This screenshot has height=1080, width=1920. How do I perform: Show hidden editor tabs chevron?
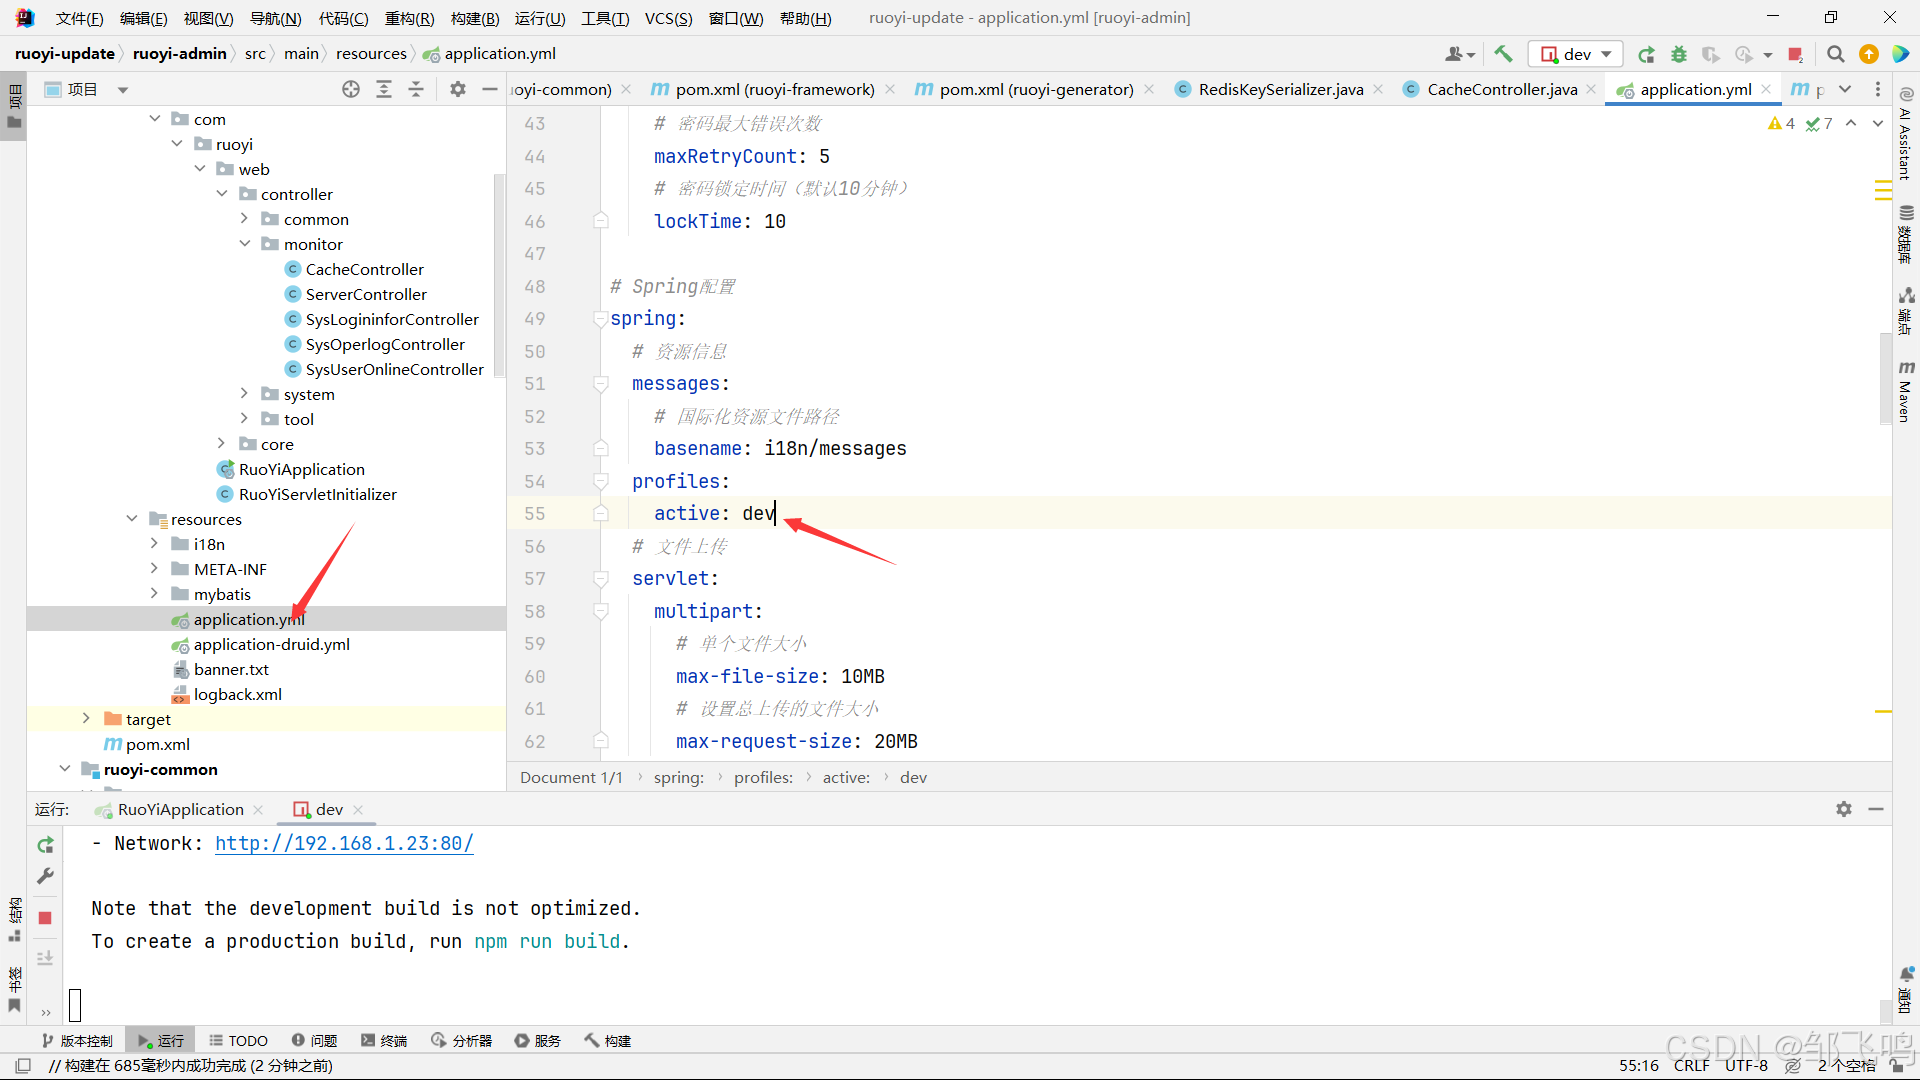pos(1845,90)
